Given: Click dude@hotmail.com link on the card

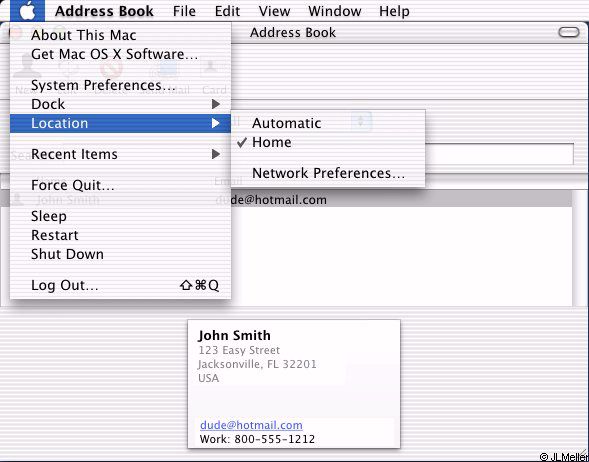Looking at the screenshot, I should pyautogui.click(x=251, y=425).
